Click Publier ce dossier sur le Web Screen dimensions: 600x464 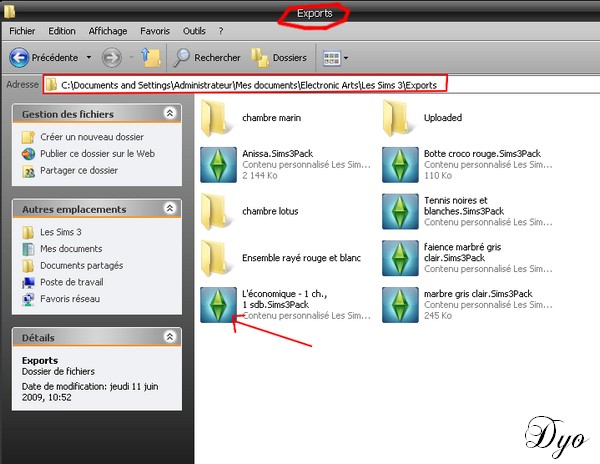coord(98,154)
